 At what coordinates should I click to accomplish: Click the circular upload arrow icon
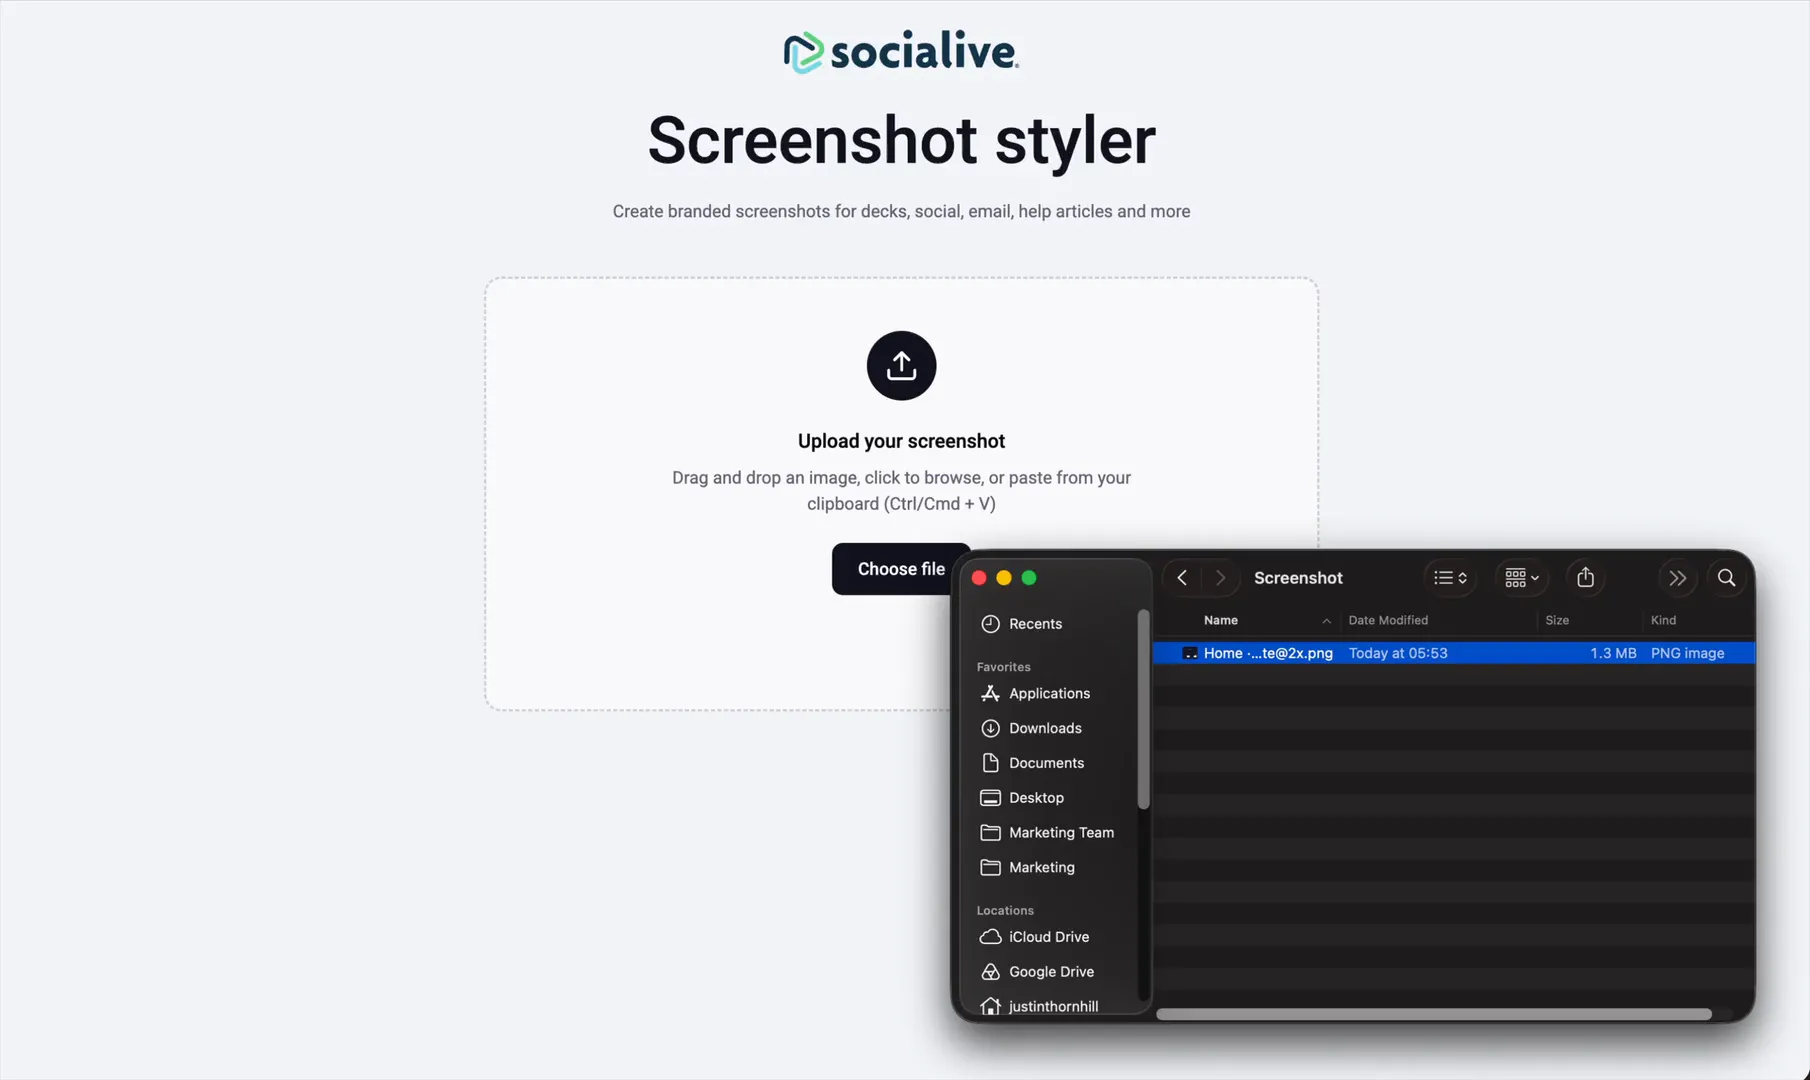(x=901, y=366)
